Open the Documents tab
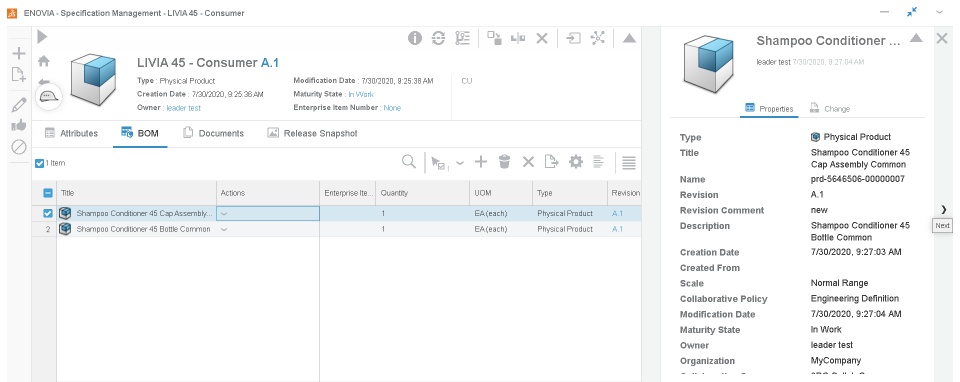Screen dimensions: 960x382 (213, 133)
